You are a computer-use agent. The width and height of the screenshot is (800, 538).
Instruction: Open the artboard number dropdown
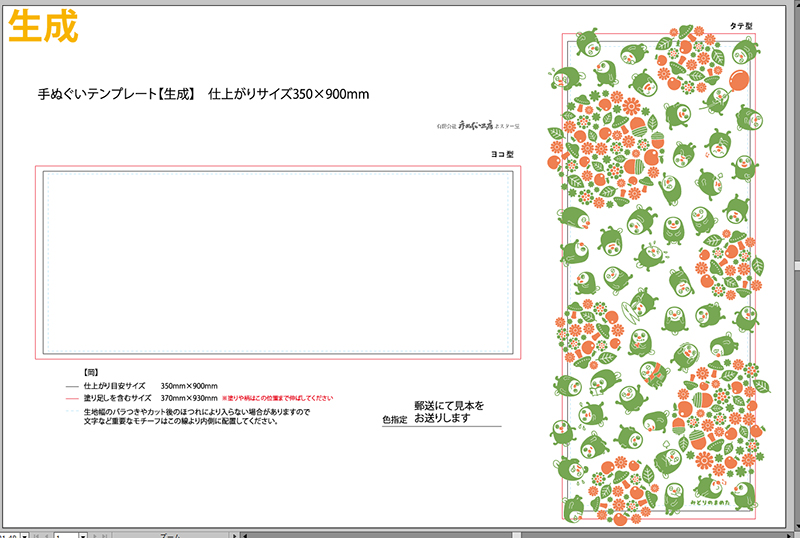[x=84, y=534]
